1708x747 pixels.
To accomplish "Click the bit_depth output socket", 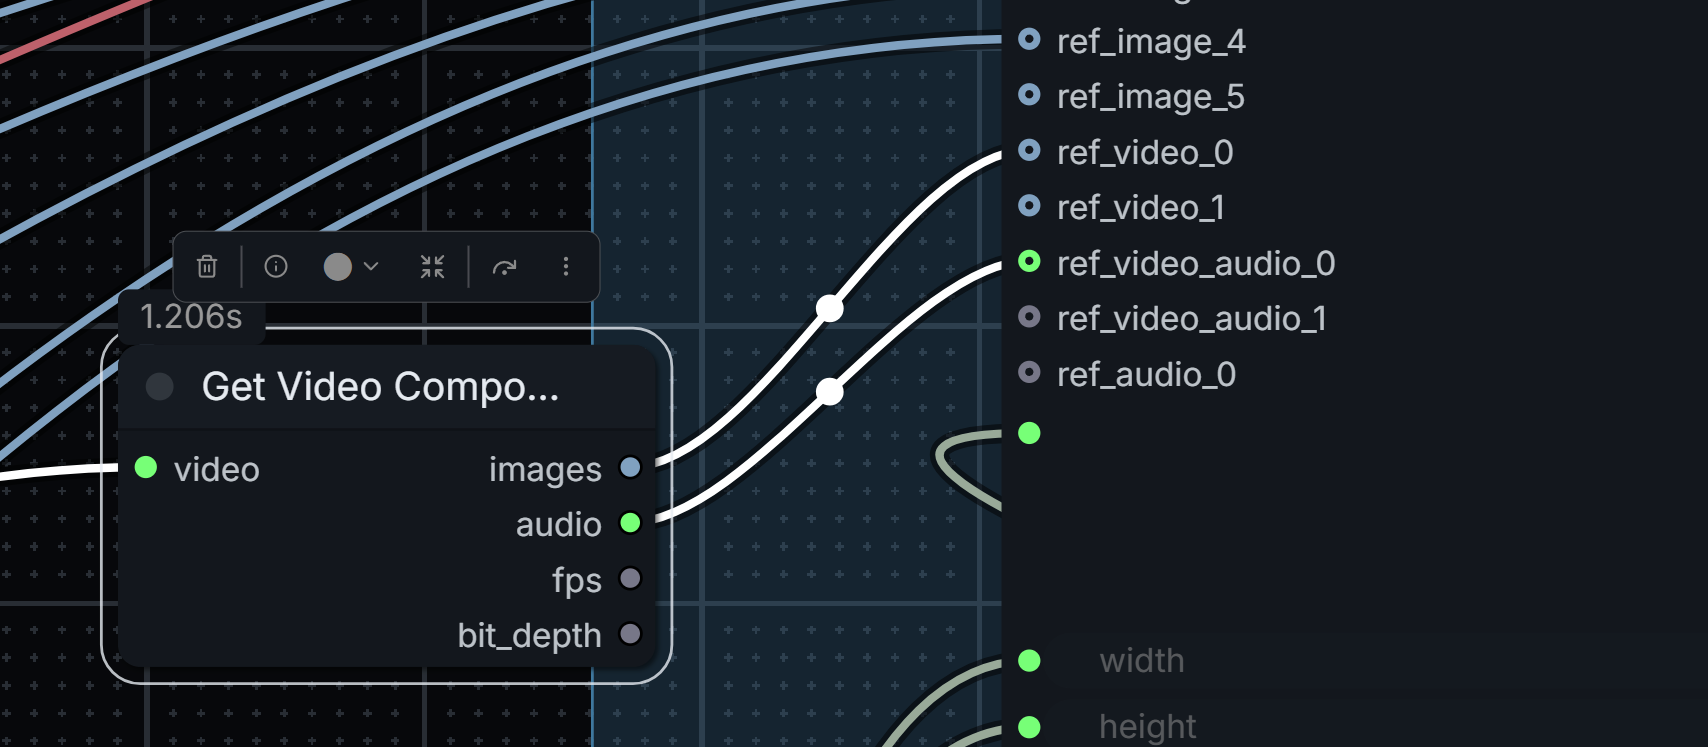I will pos(630,634).
